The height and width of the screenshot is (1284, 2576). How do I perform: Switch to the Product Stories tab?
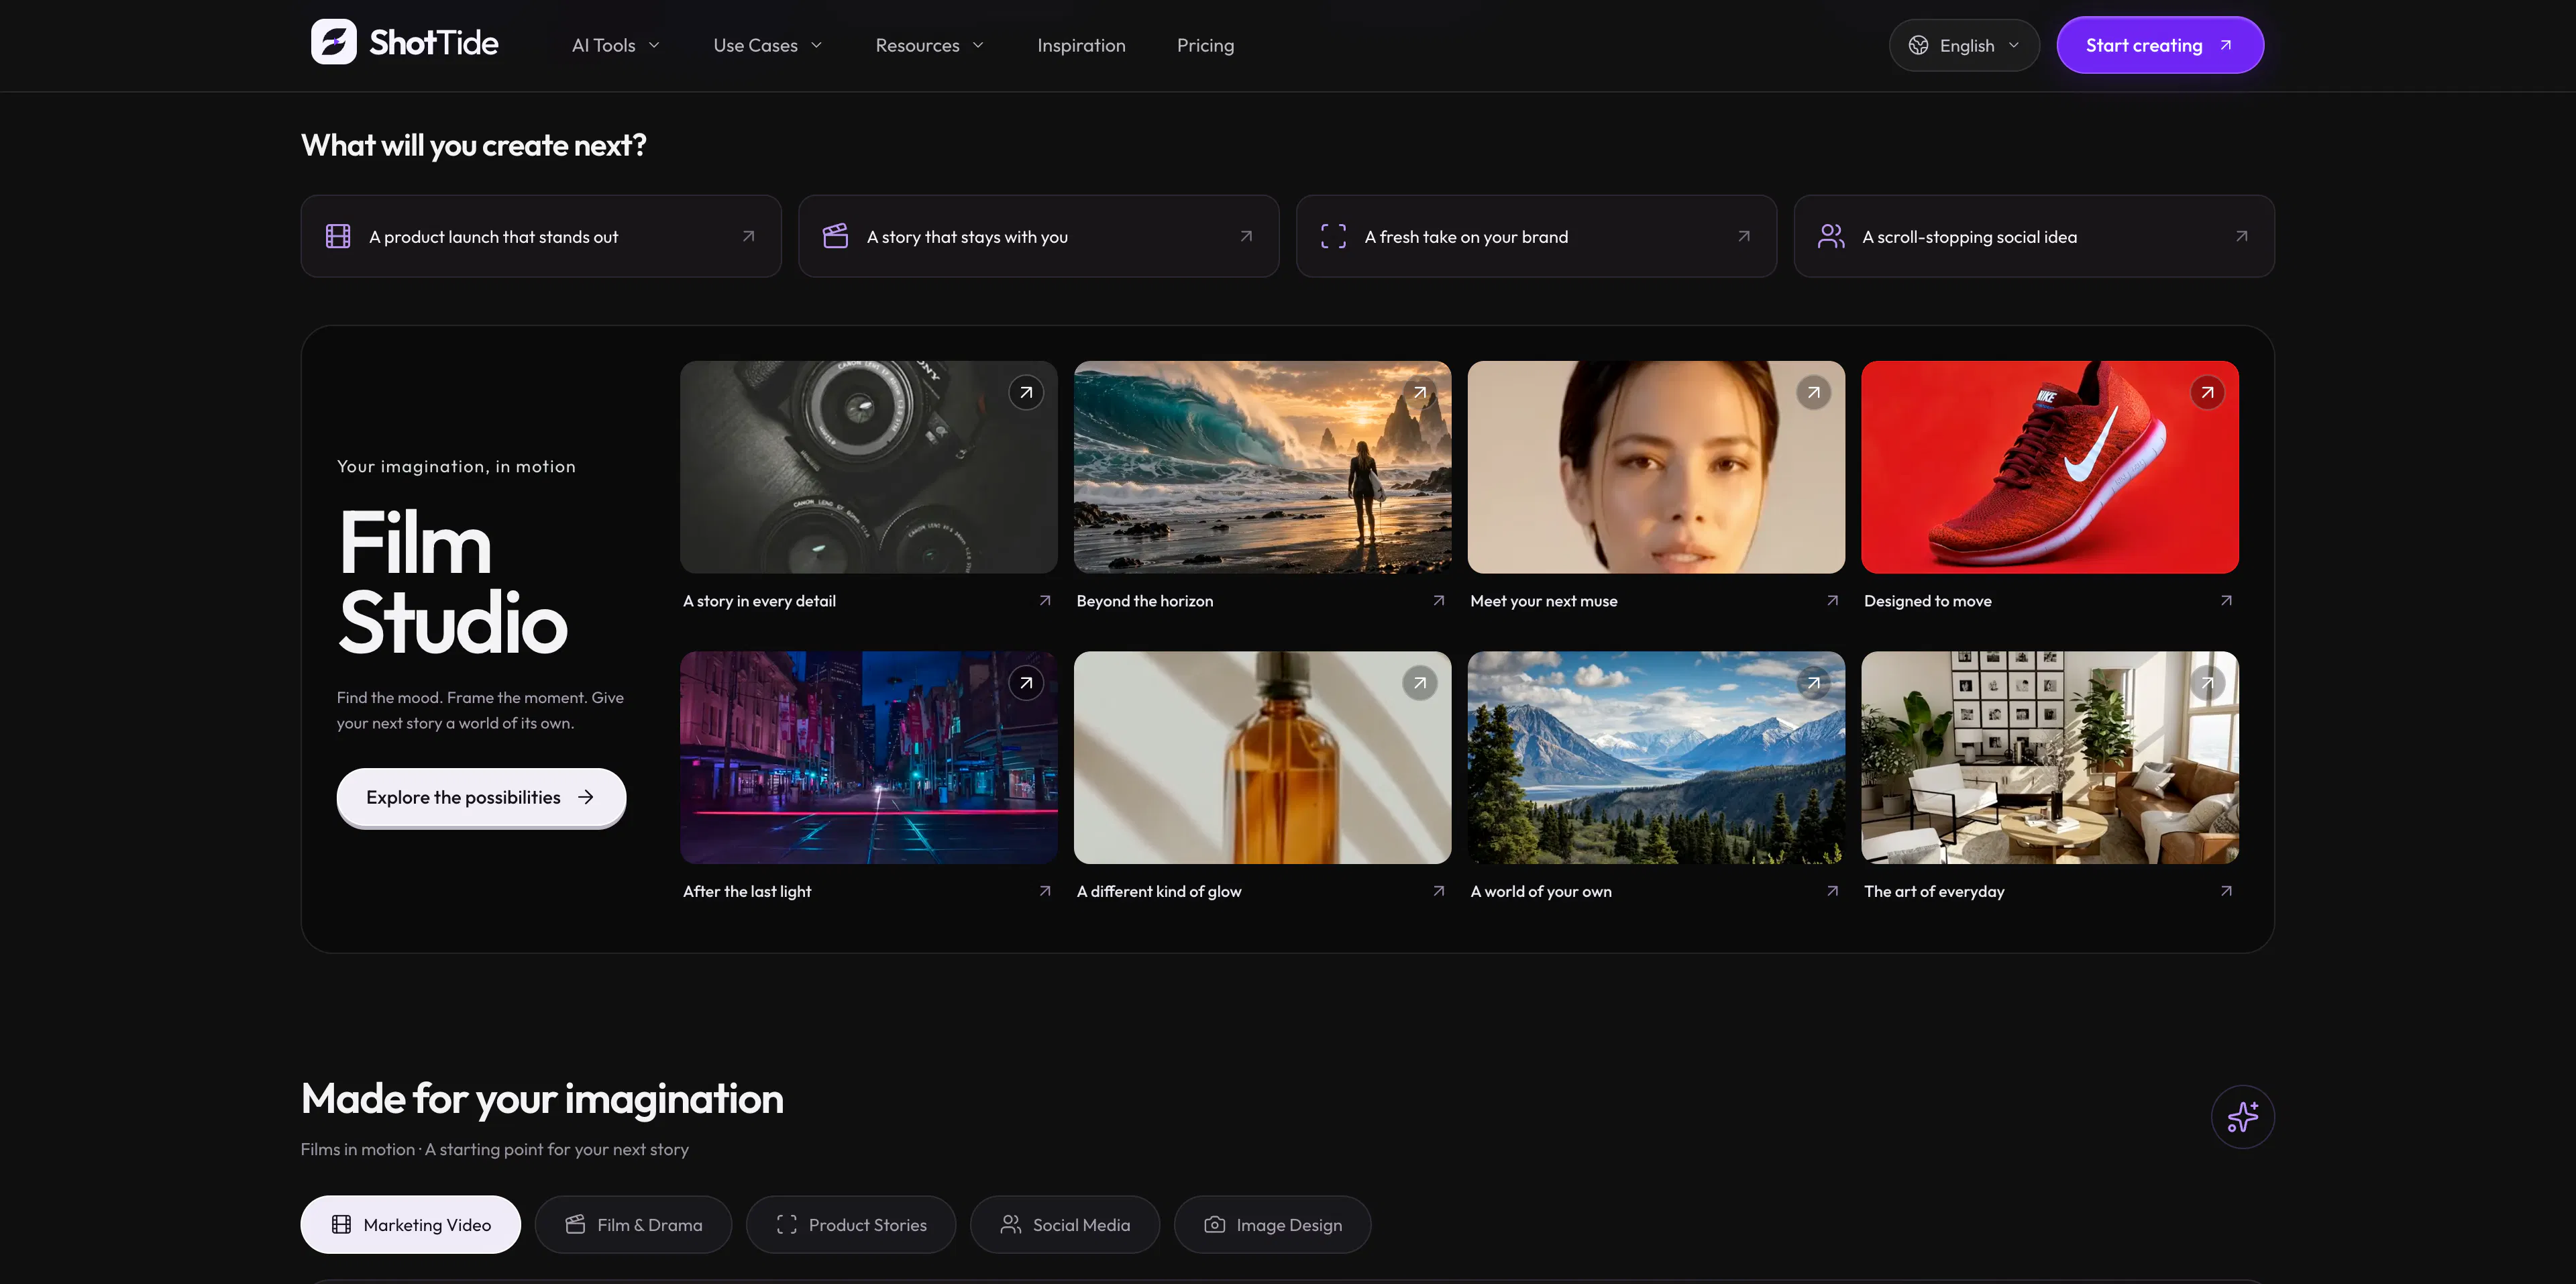pos(851,1224)
